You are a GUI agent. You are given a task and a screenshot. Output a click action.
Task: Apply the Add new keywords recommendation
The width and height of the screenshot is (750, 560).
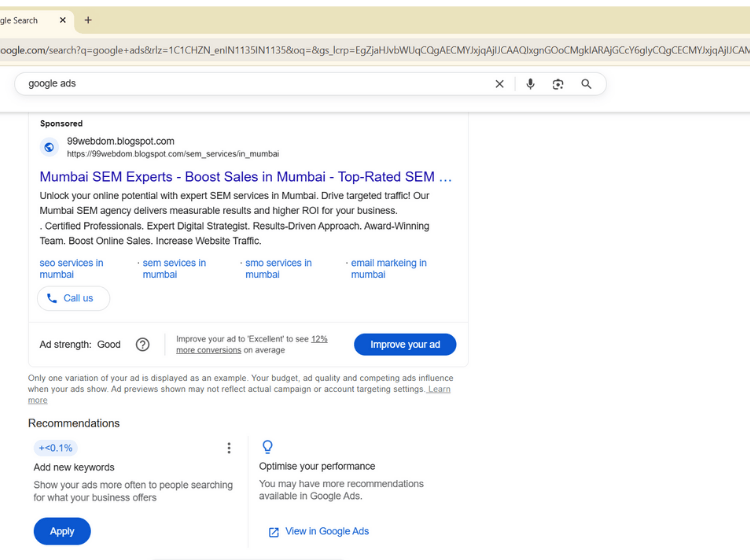pyautogui.click(x=62, y=531)
